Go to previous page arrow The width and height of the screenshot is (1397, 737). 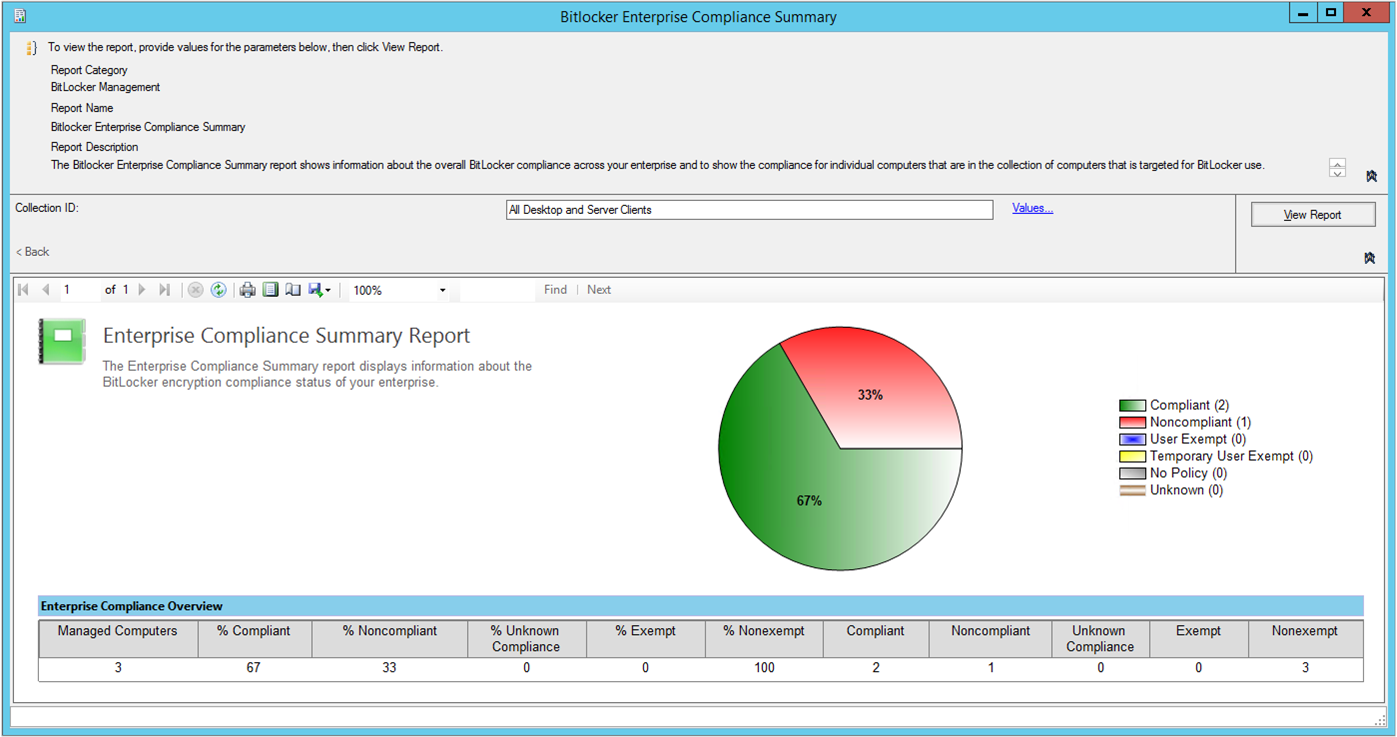point(46,290)
